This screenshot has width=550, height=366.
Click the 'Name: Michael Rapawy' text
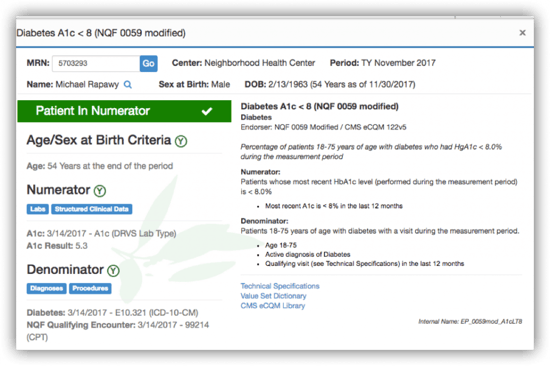point(73,85)
